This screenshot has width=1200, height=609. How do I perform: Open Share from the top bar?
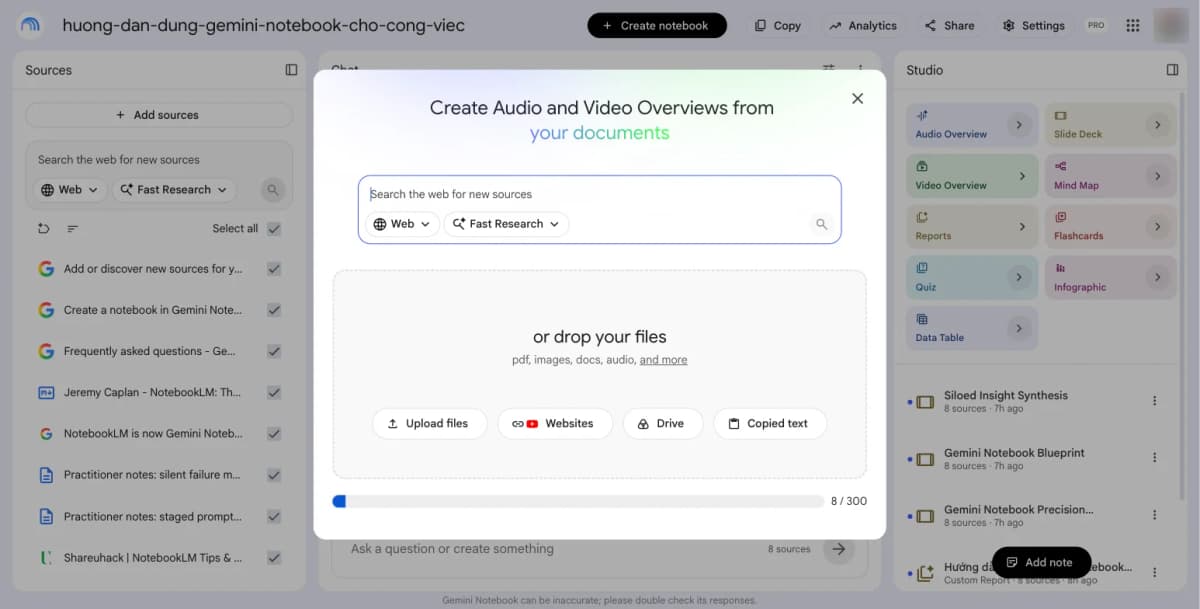[949, 25]
